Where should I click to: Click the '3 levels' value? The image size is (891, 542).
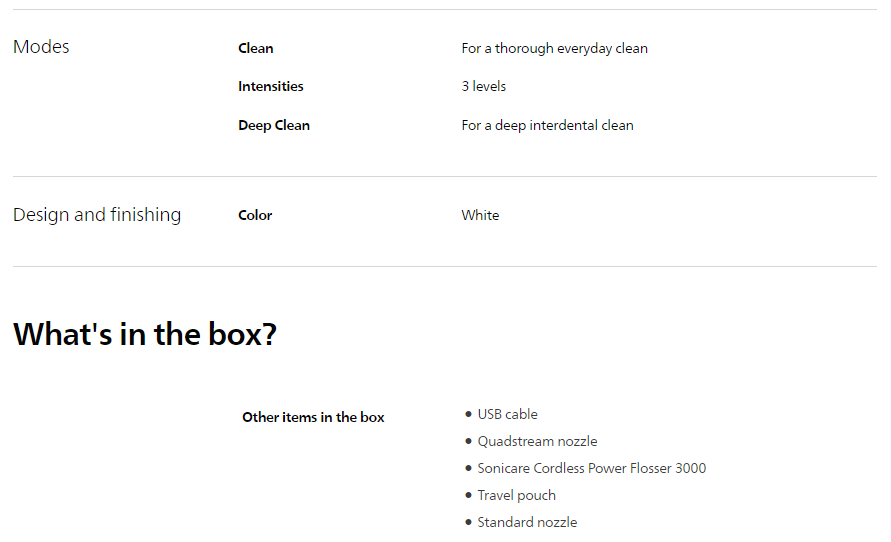tap(483, 86)
